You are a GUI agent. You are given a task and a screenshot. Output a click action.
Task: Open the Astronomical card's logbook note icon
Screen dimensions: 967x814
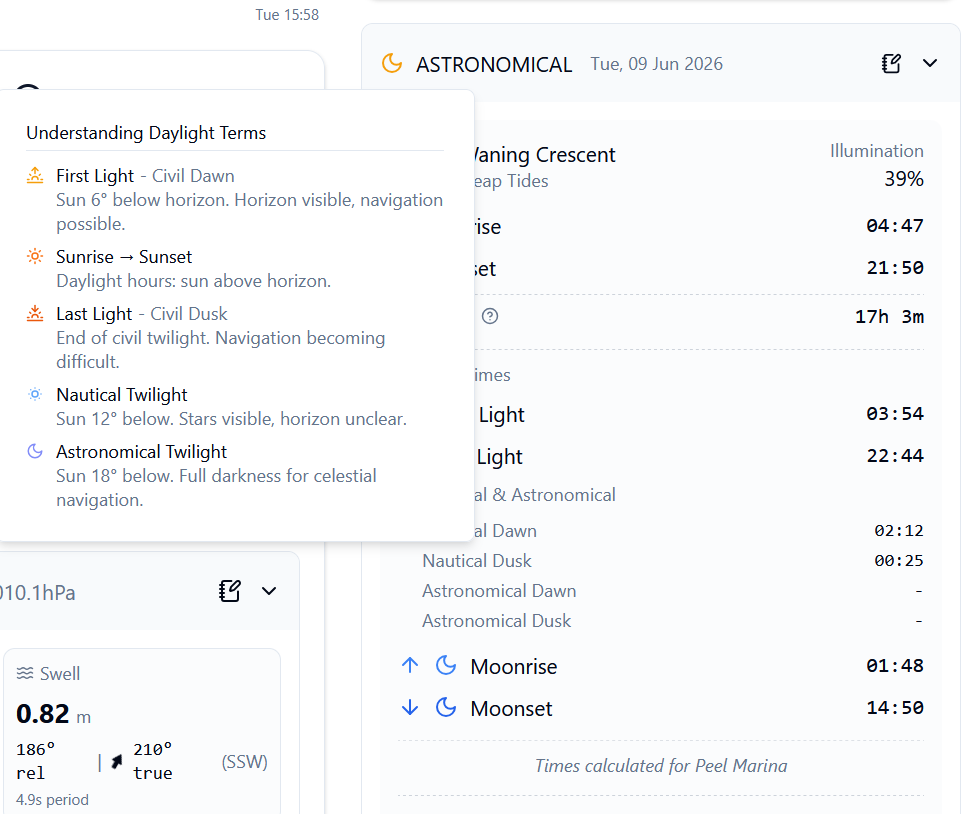pyautogui.click(x=891, y=64)
